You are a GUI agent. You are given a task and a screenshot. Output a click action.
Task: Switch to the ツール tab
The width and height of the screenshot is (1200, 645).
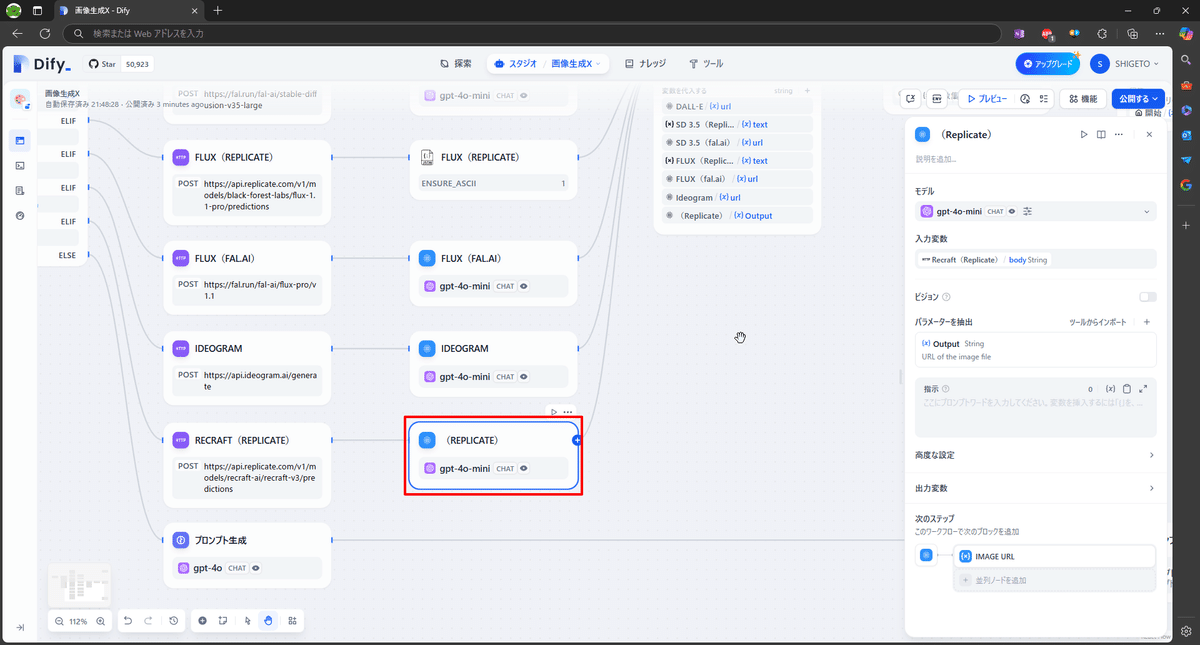point(705,63)
